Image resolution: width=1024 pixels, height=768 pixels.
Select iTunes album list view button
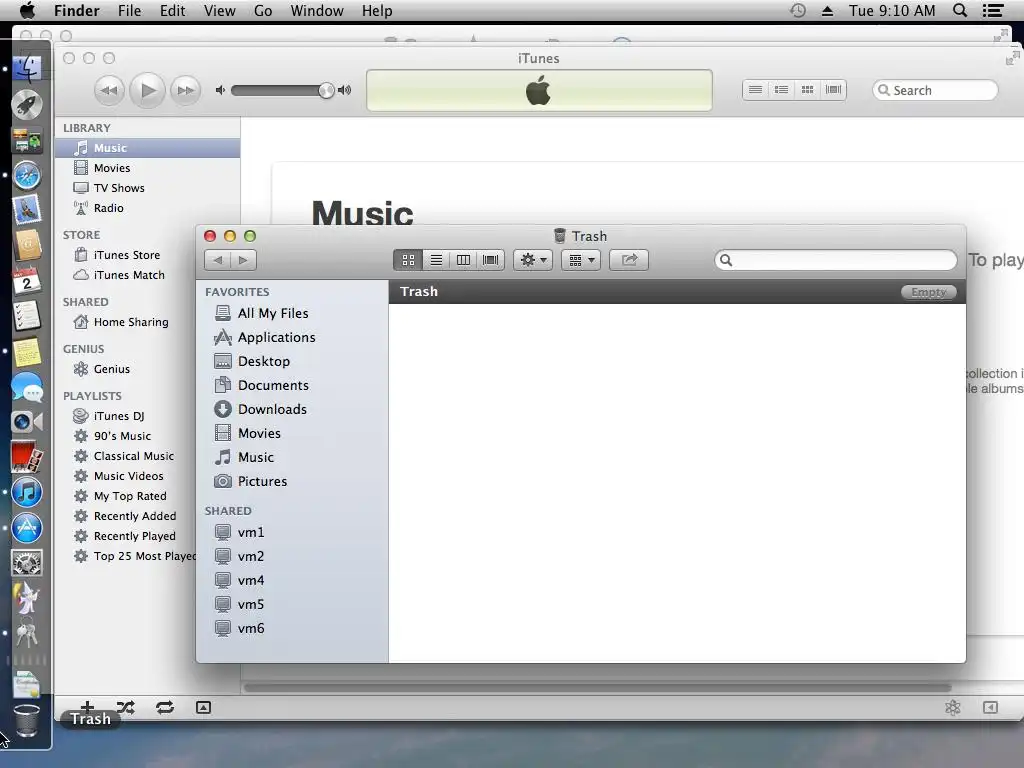click(x=781, y=89)
